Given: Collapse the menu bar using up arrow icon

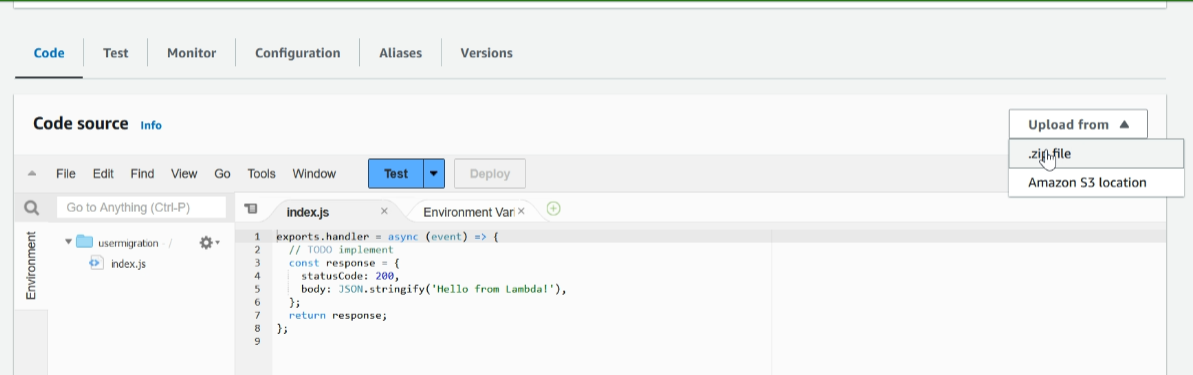Looking at the screenshot, I should click(32, 173).
